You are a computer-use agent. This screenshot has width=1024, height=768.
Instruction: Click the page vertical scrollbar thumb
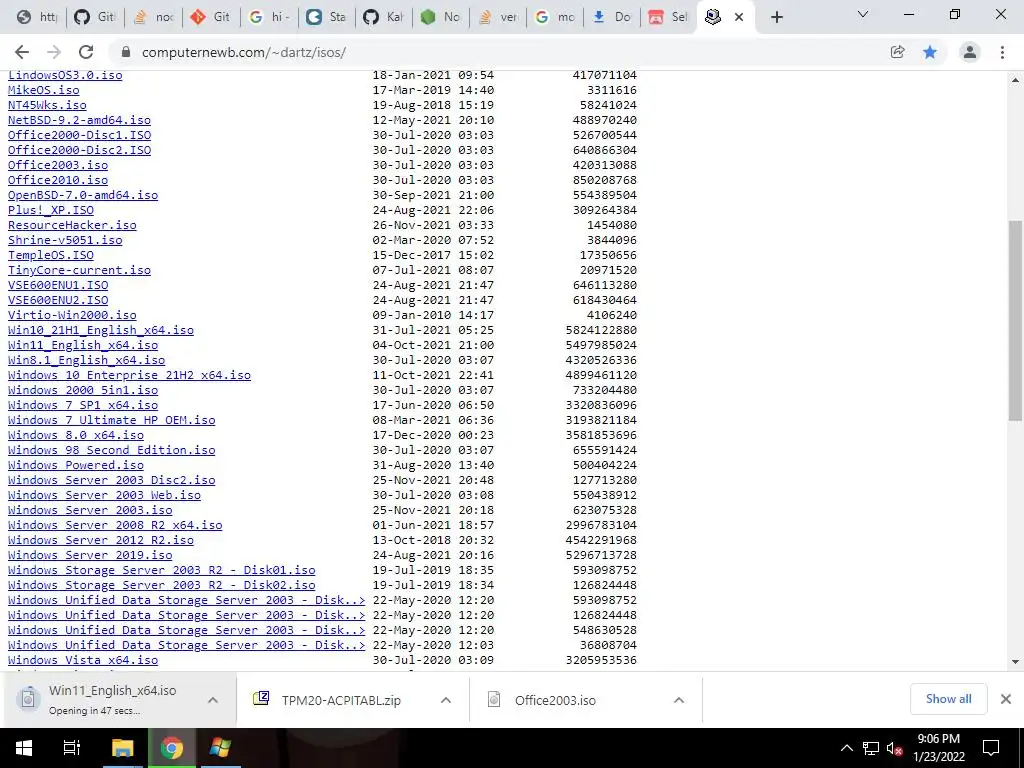click(x=1015, y=320)
